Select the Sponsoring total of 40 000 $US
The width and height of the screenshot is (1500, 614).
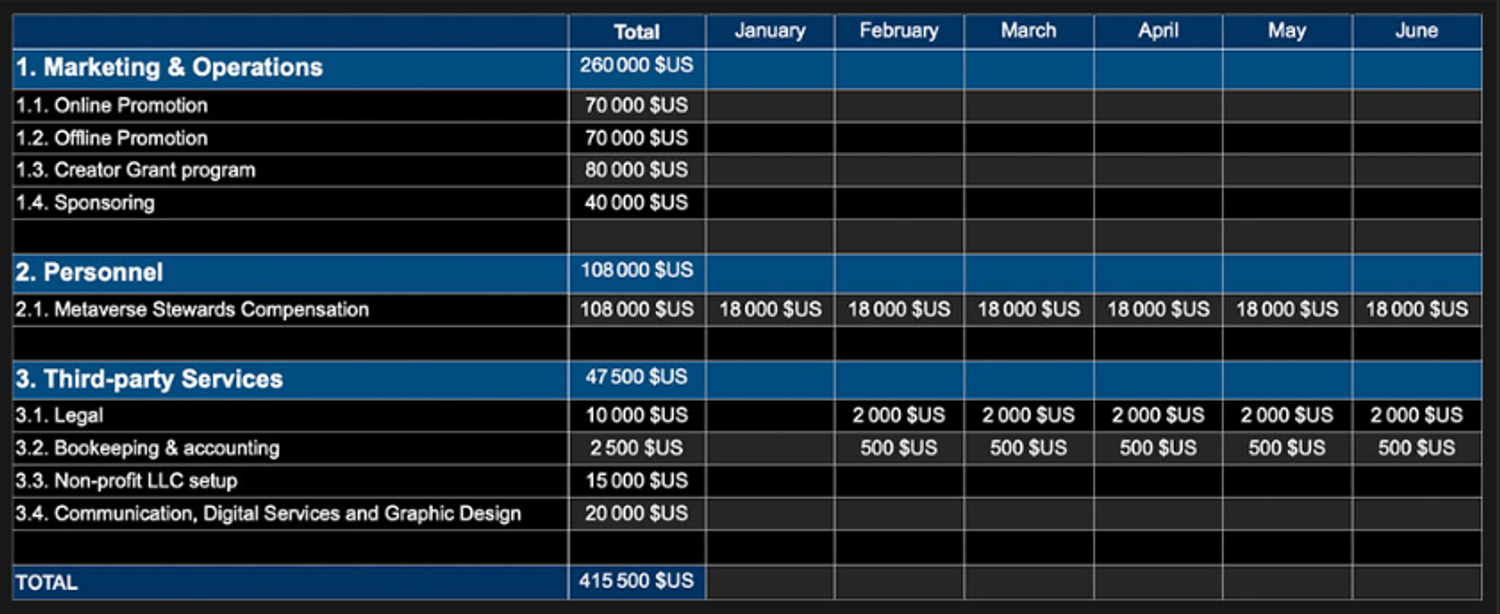pos(637,203)
